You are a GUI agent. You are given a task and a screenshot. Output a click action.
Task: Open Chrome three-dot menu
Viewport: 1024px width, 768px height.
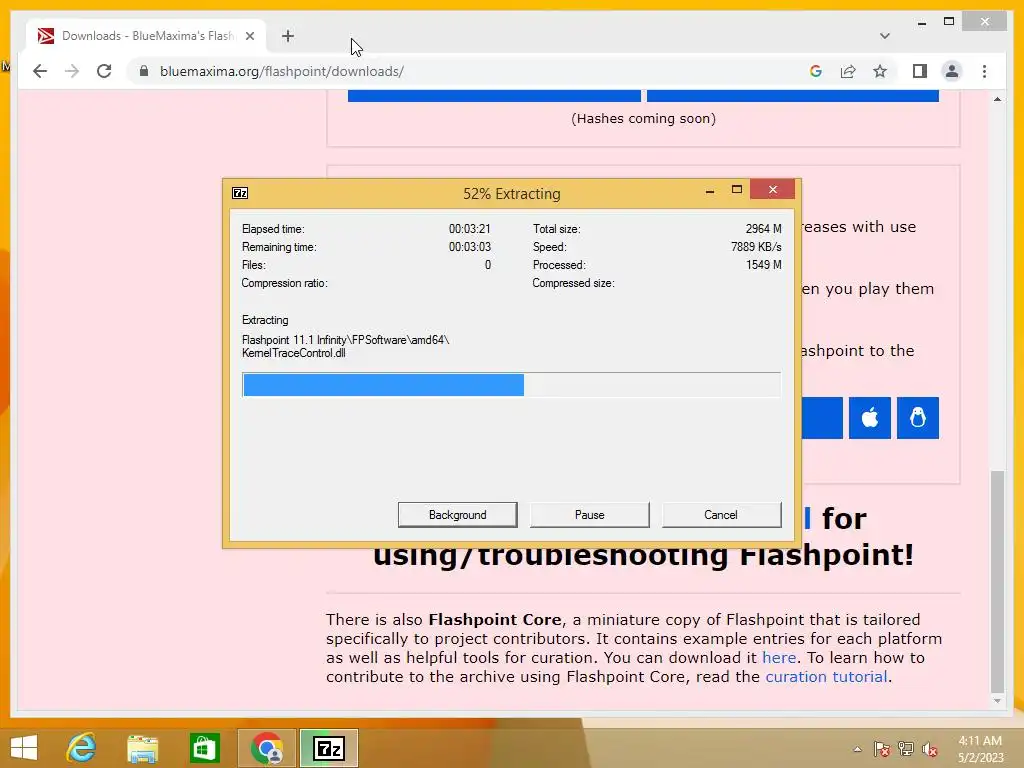984,71
